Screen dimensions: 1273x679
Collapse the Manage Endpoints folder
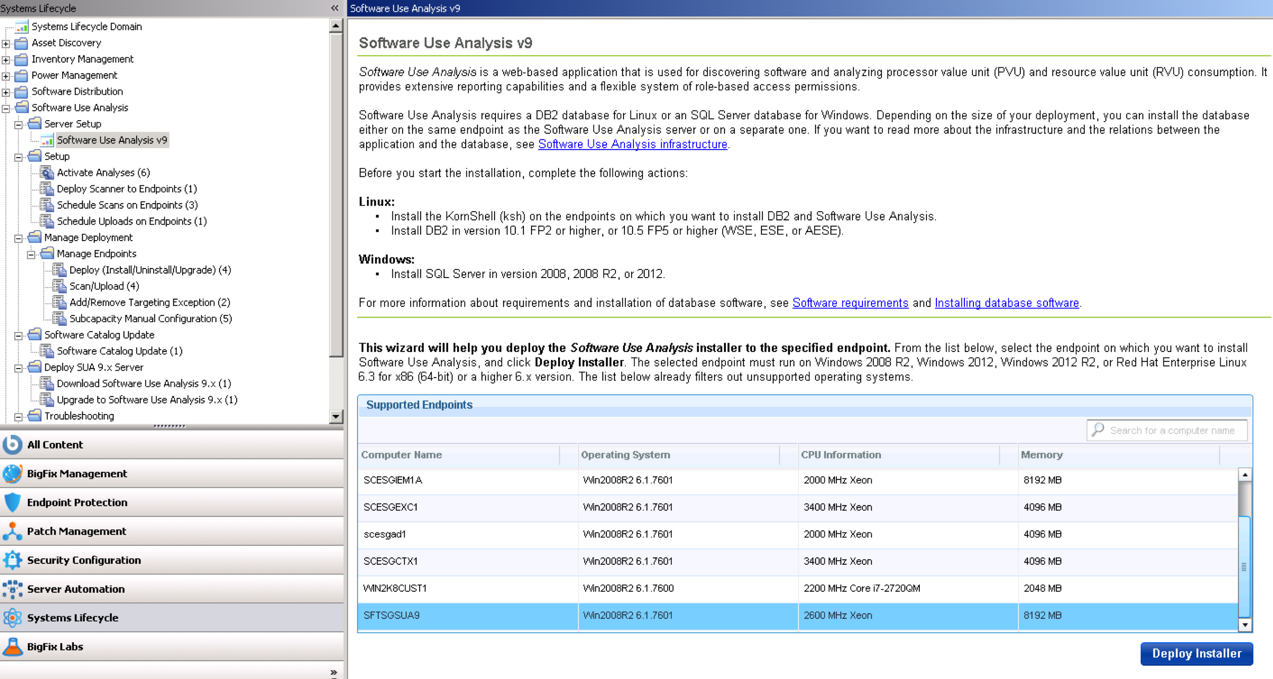(x=31, y=254)
